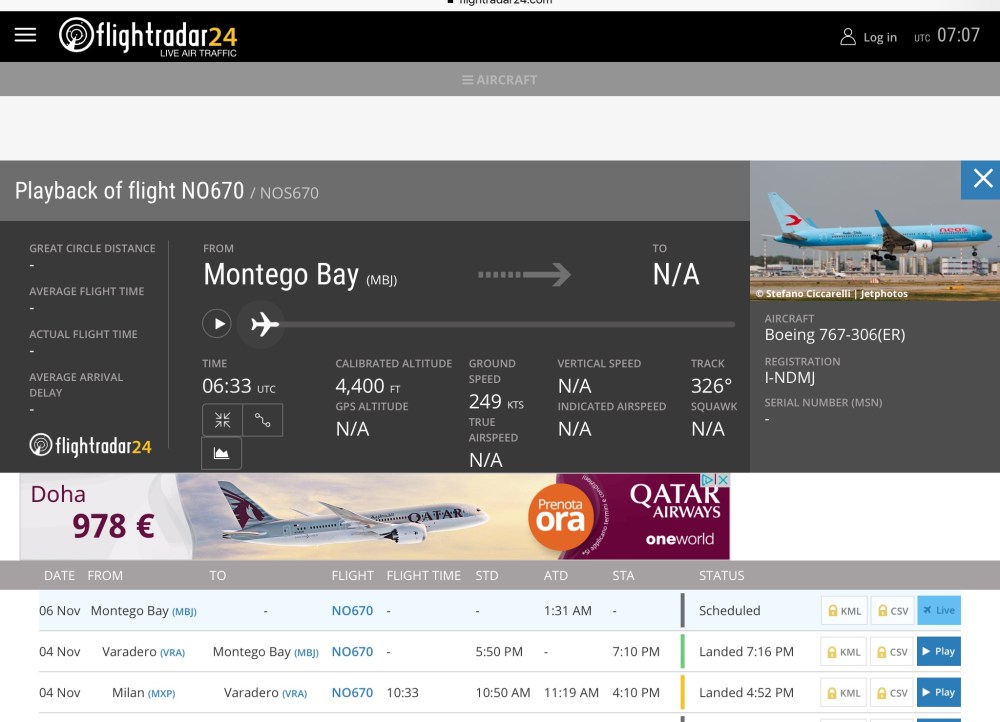Viewport: 1000px width, 722px height.
Task: Open NO670 link in 06 Nov row
Action: coord(352,610)
